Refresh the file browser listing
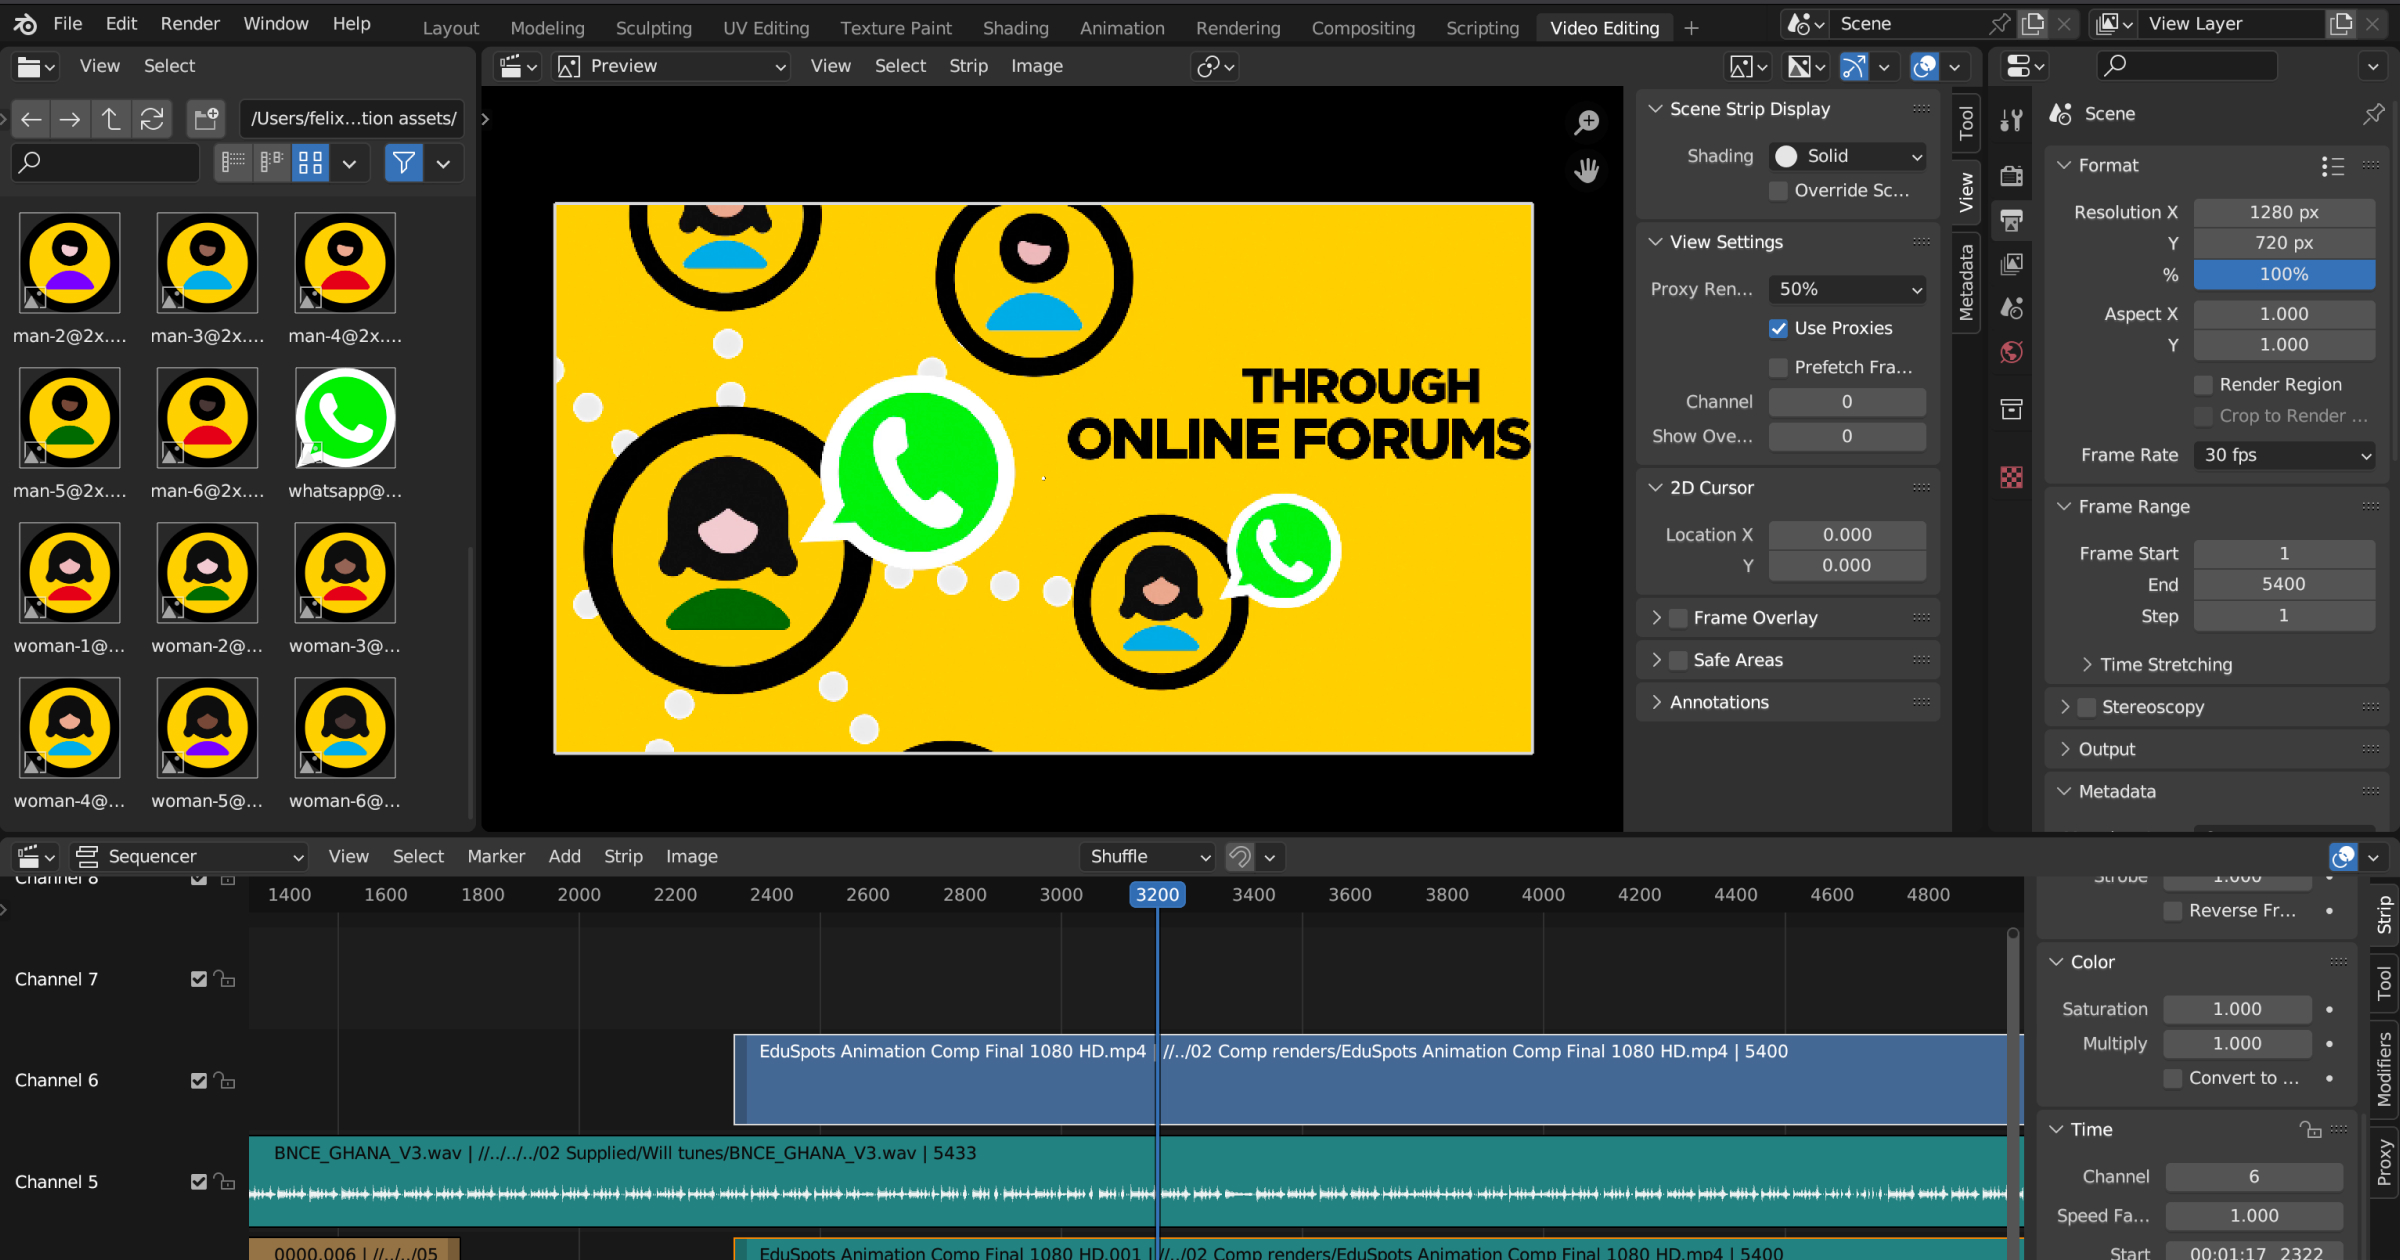The width and height of the screenshot is (2400, 1260). pos(152,119)
